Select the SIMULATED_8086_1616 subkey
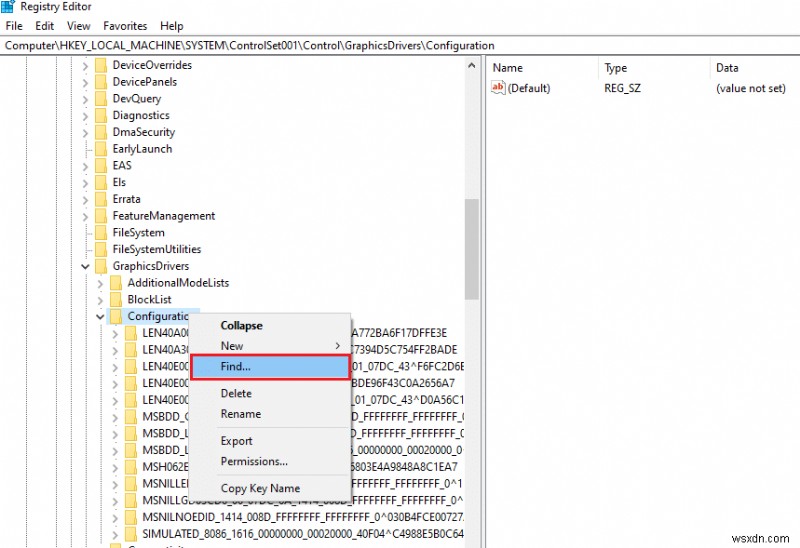Viewport: 800px width, 548px height. pos(303,534)
